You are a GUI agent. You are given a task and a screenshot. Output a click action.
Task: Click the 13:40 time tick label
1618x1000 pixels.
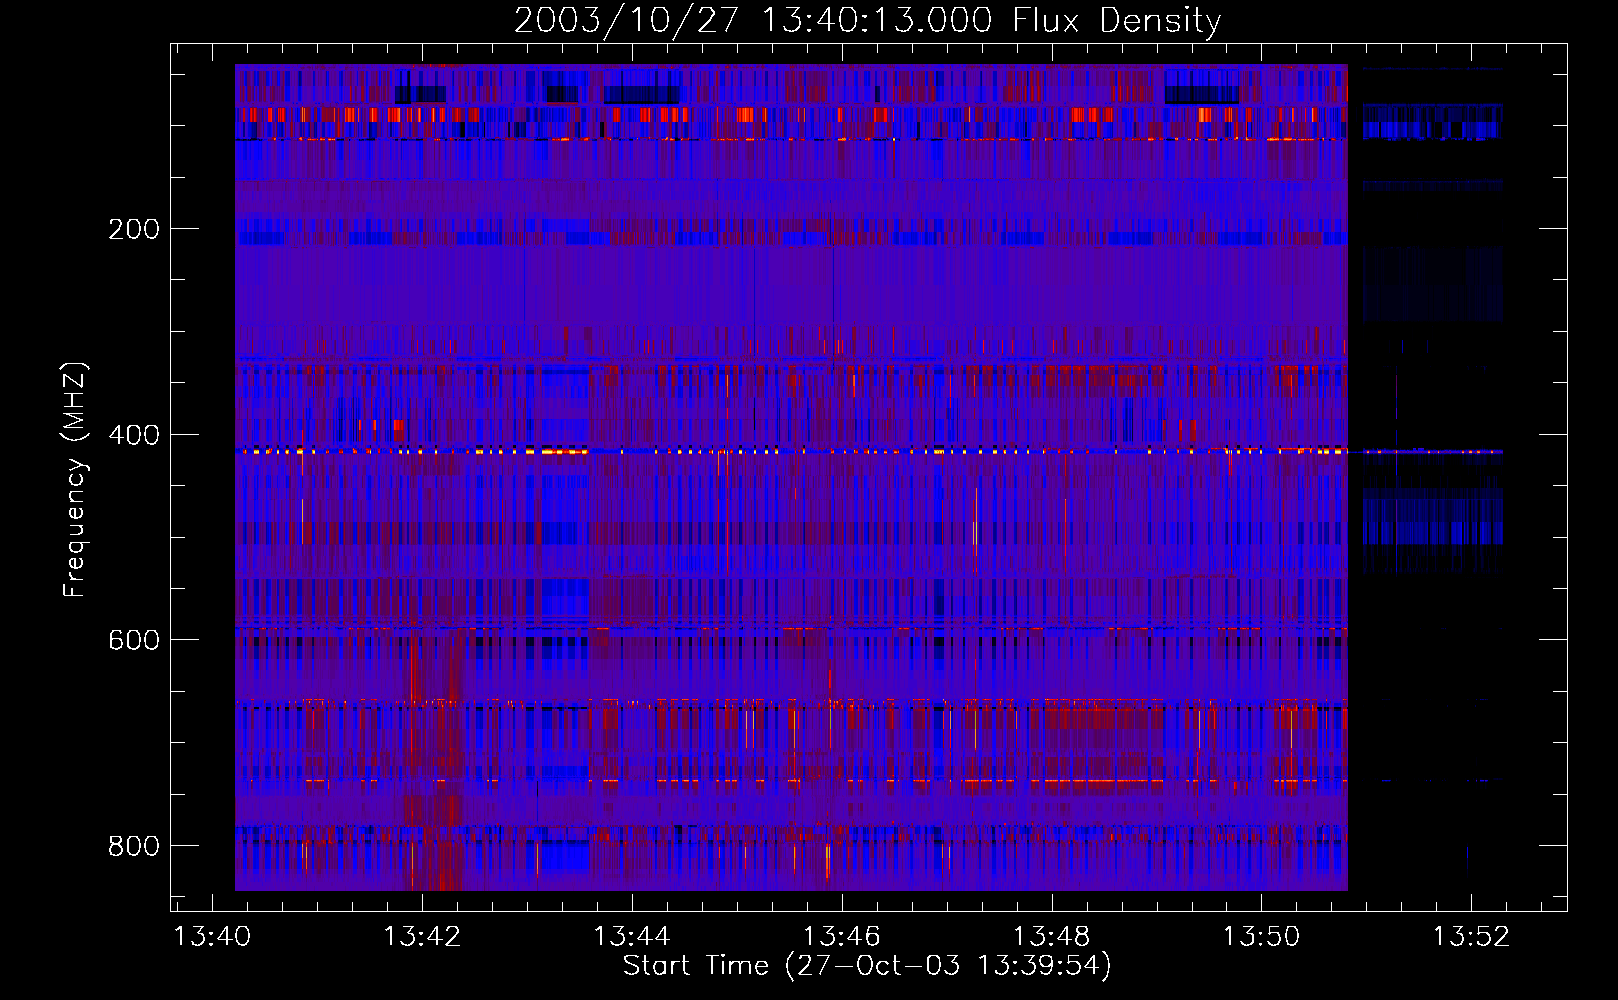click(x=212, y=937)
